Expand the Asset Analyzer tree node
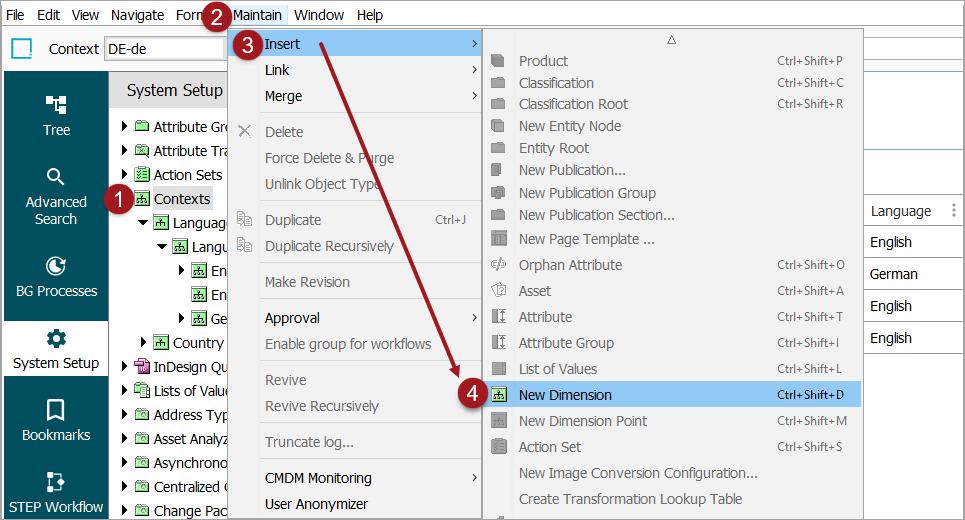The width and height of the screenshot is (965, 520). coord(124,438)
